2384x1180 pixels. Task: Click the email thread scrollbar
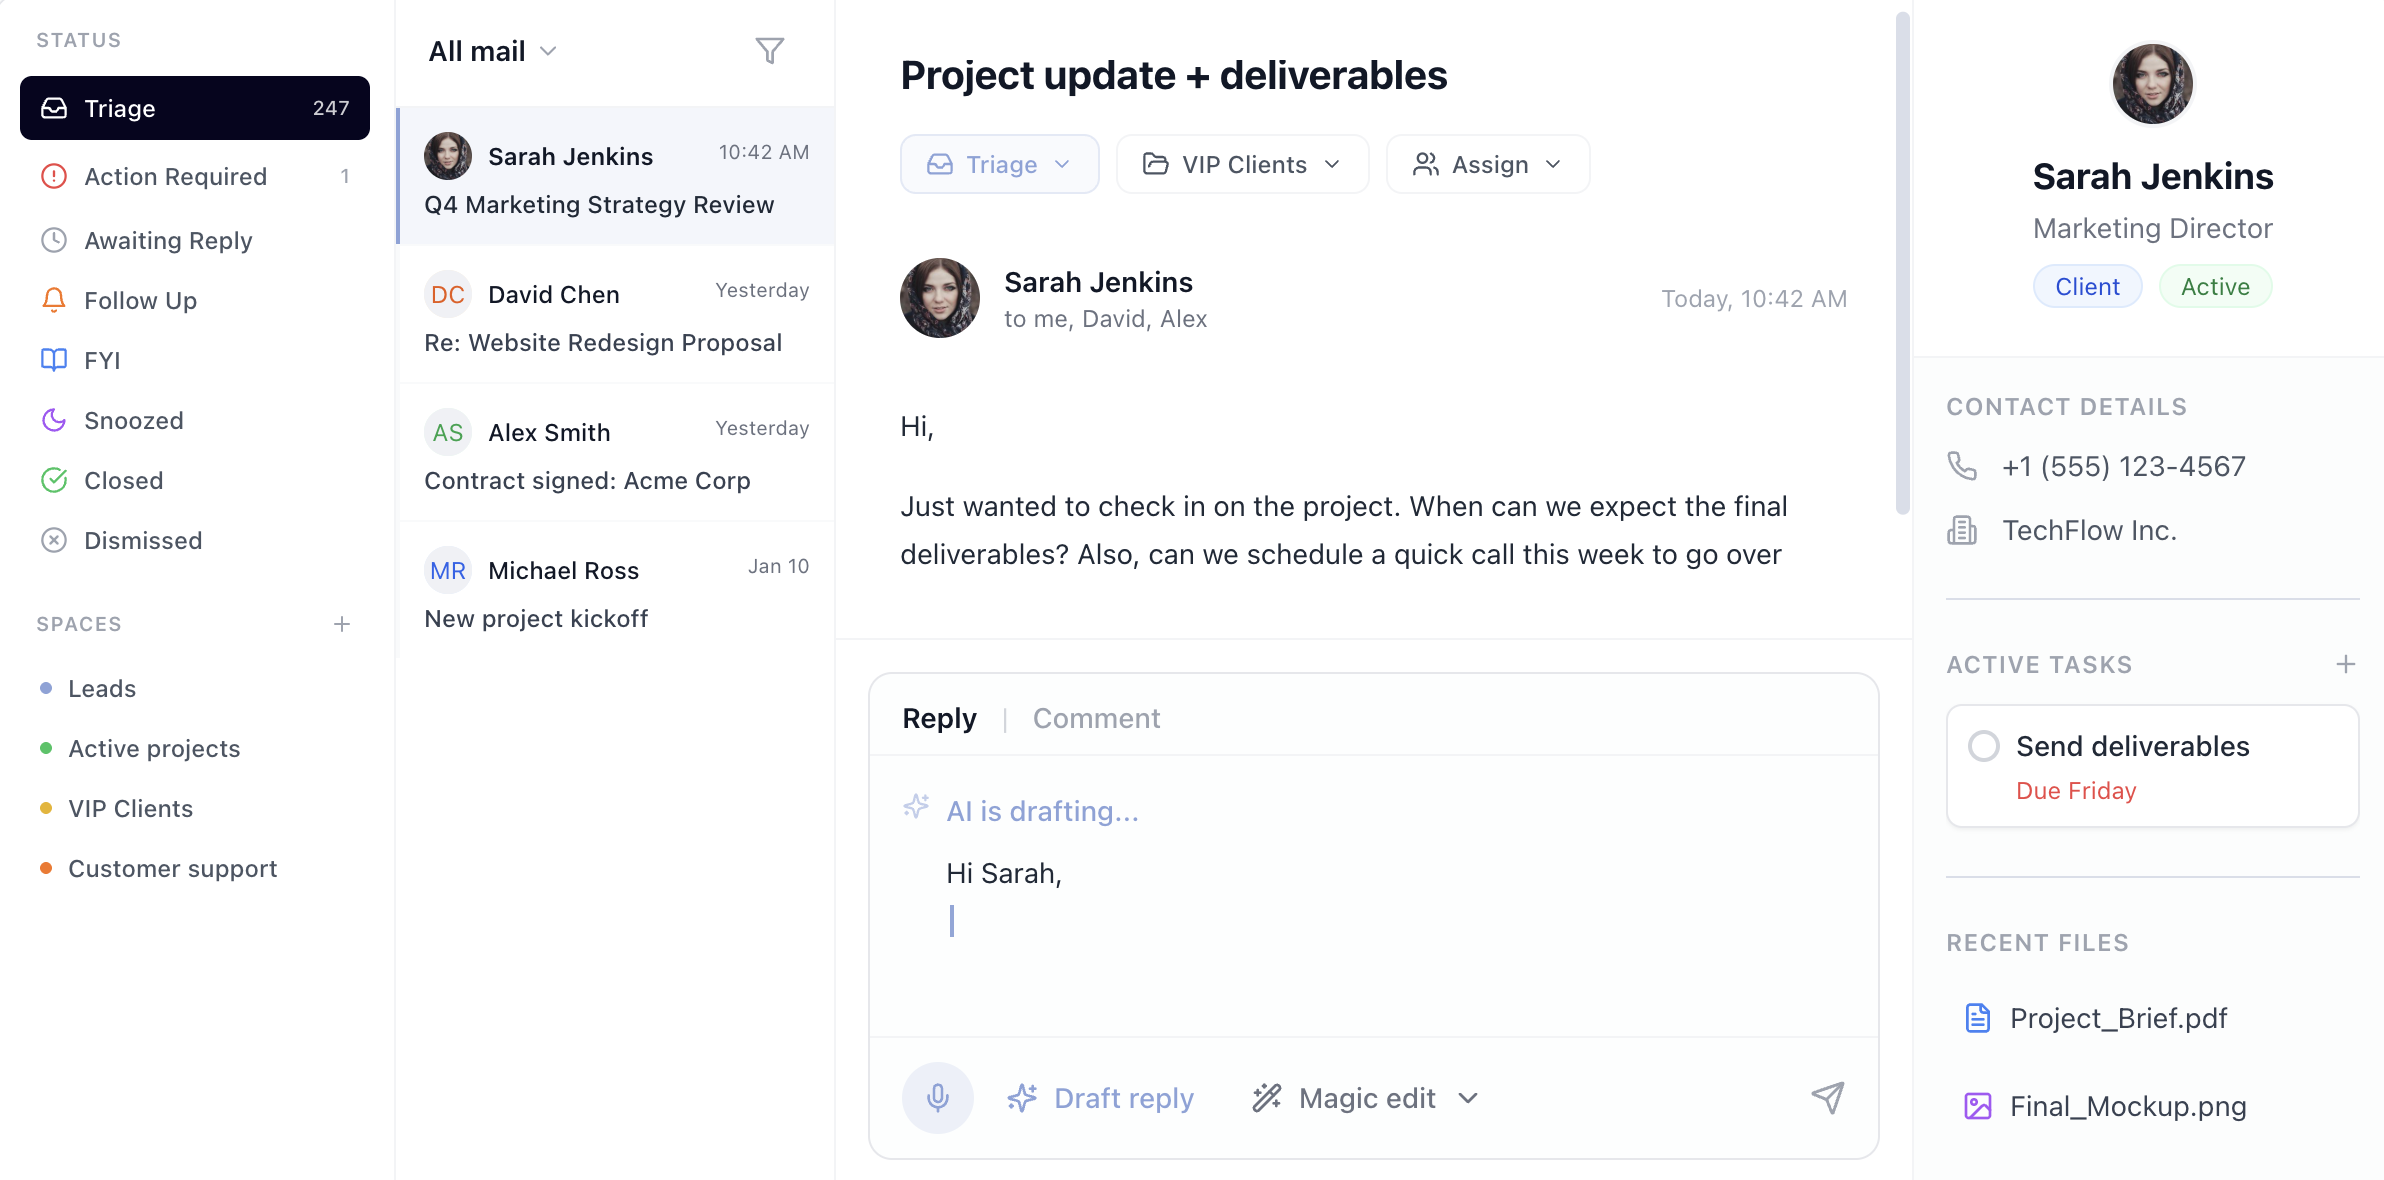click(1902, 262)
